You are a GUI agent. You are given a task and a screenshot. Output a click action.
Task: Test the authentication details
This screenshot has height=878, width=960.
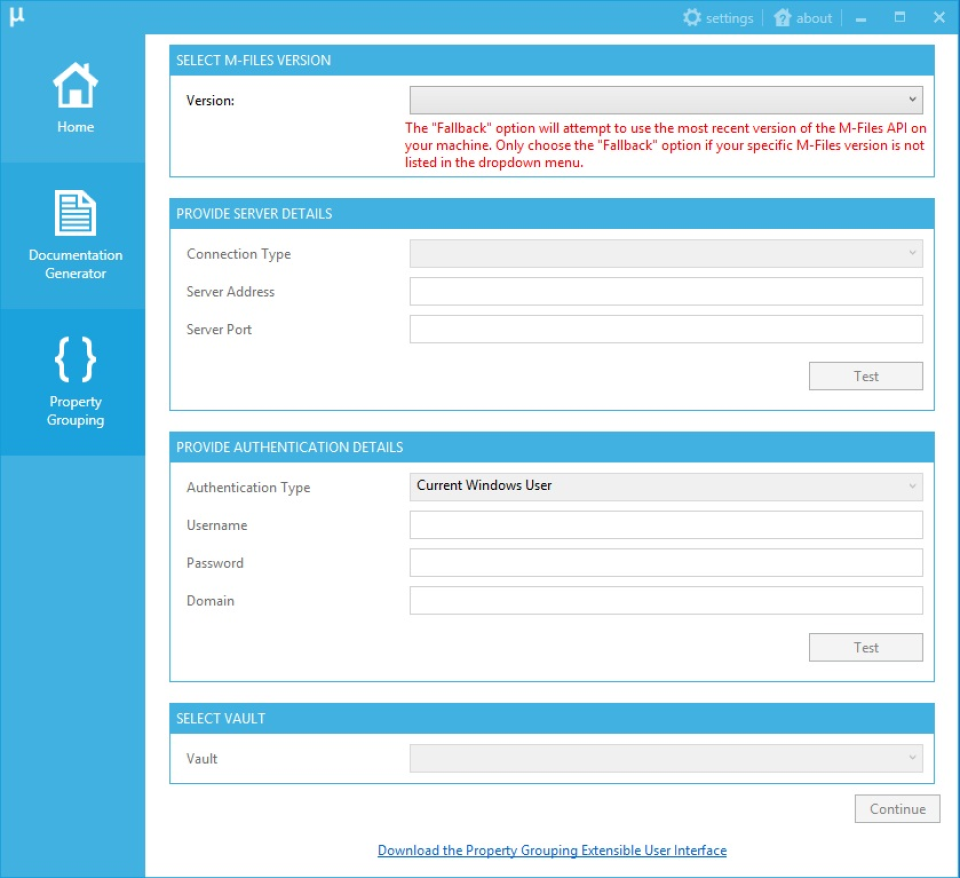866,647
